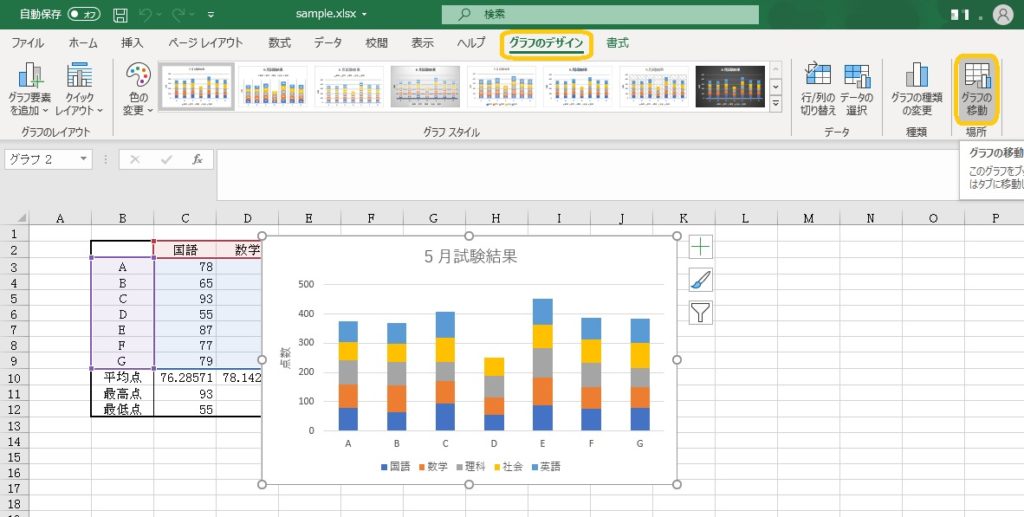
Task: Expand the Name Box dropdown arrow
Action: pyautogui.click(x=83, y=159)
